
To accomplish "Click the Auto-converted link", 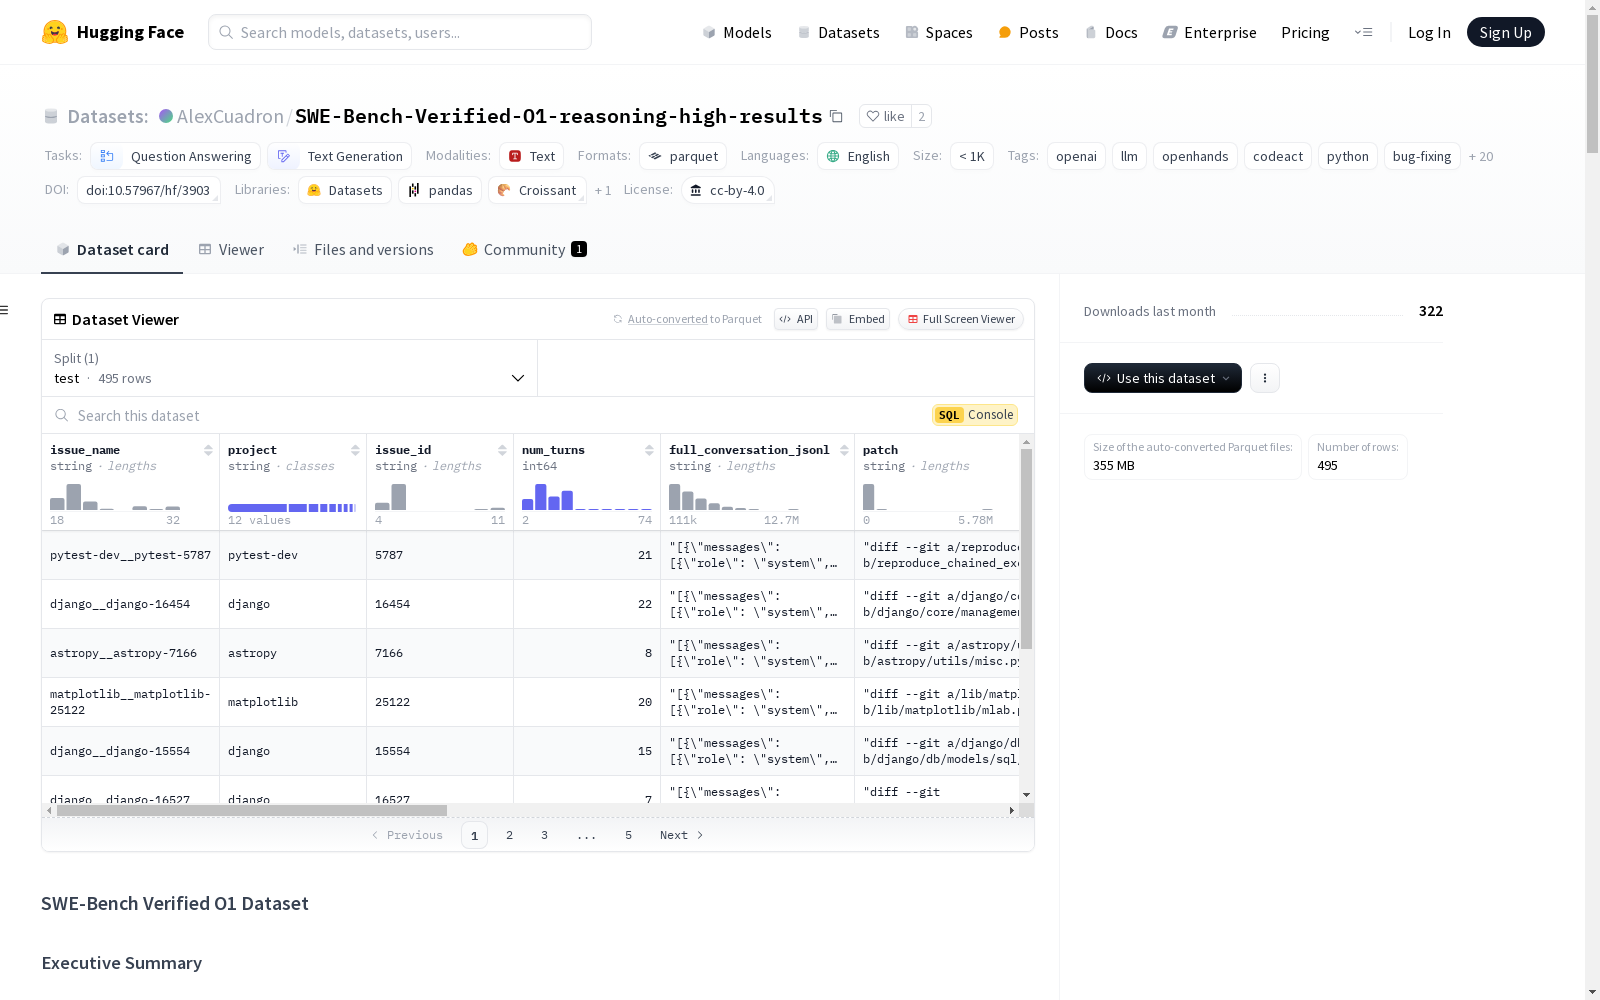I will (x=667, y=319).
